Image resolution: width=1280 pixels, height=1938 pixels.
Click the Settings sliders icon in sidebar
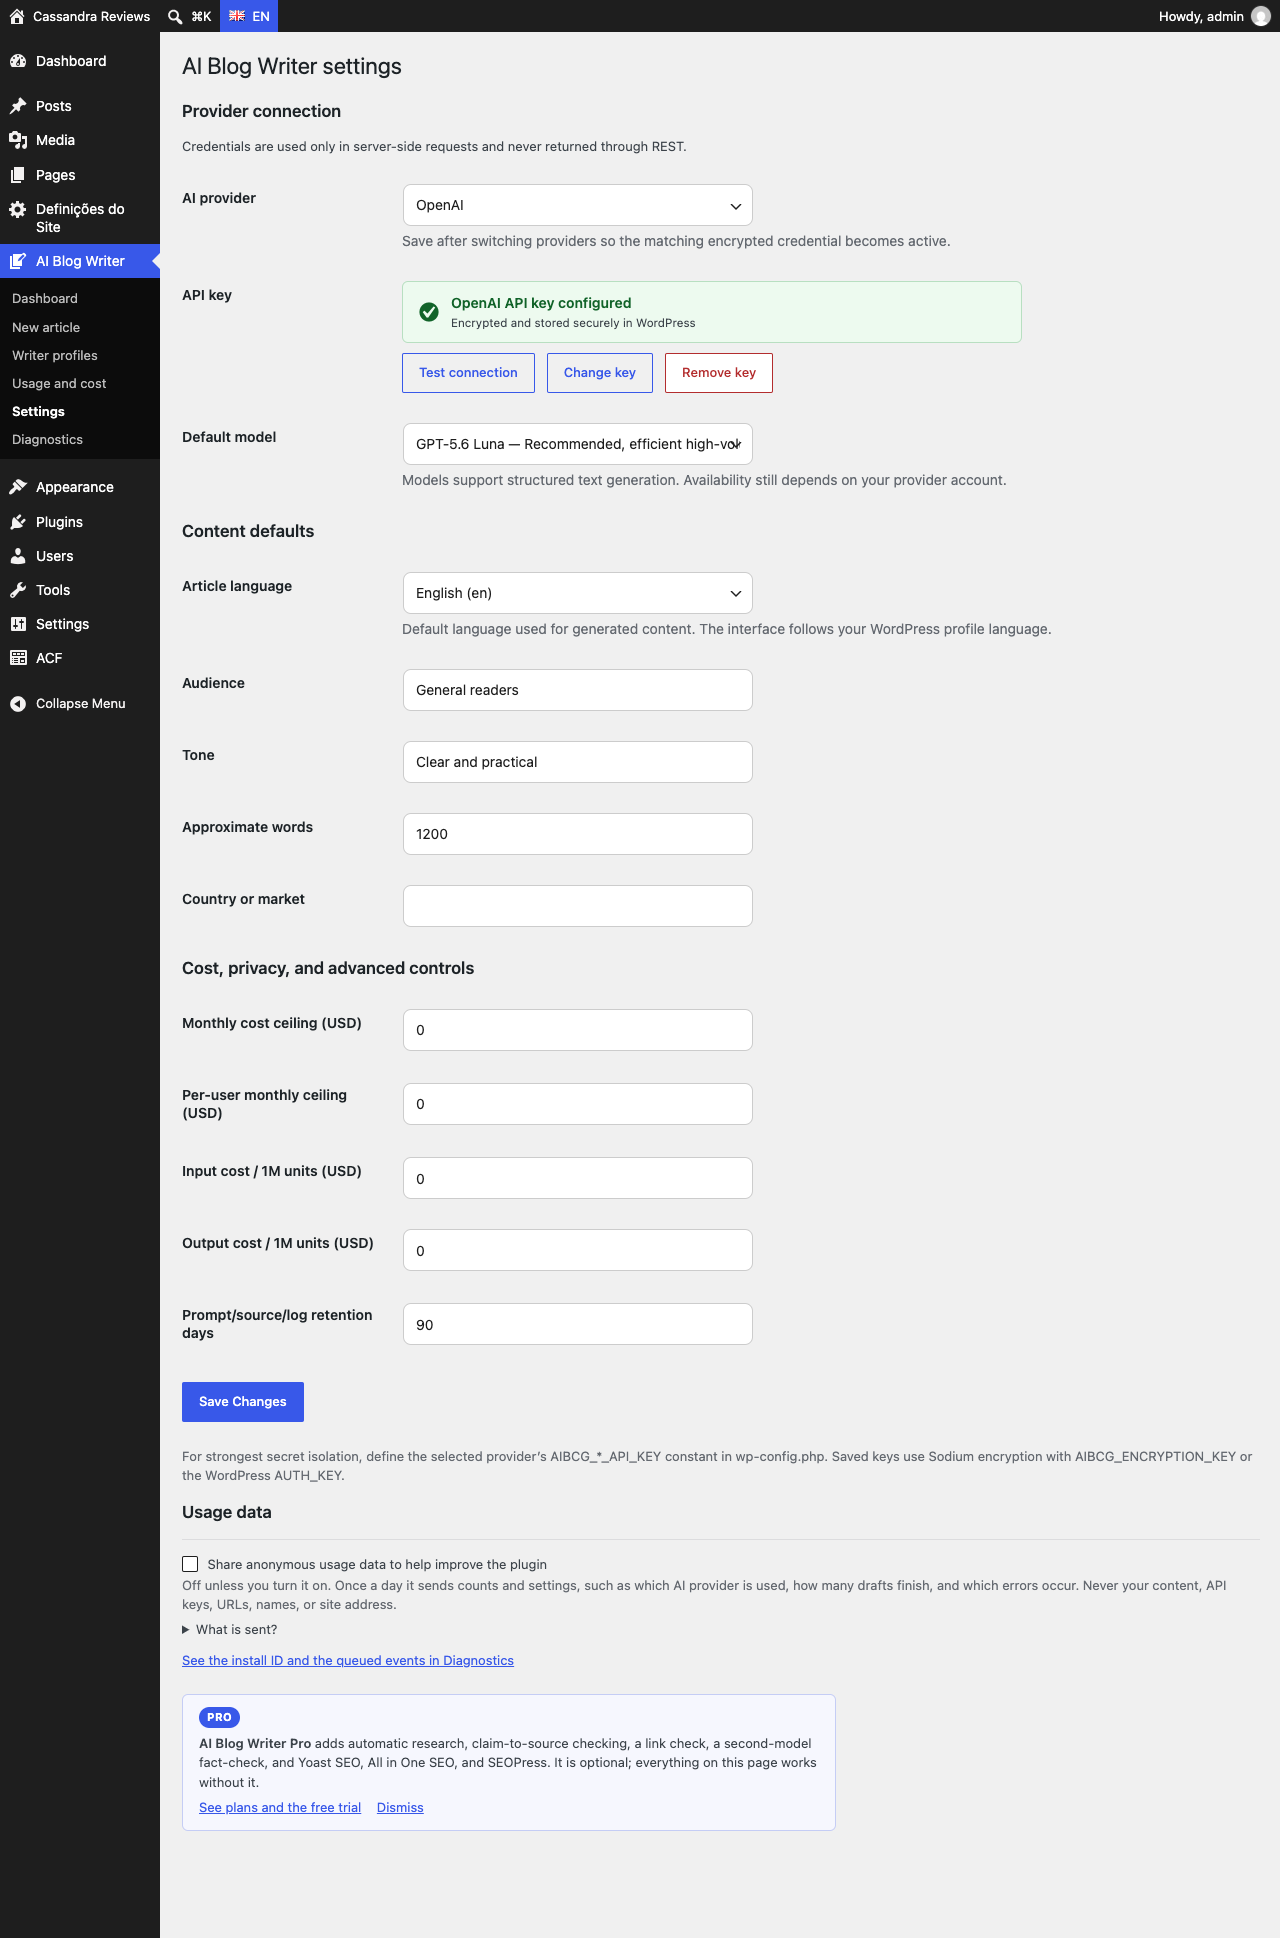pyautogui.click(x=18, y=624)
